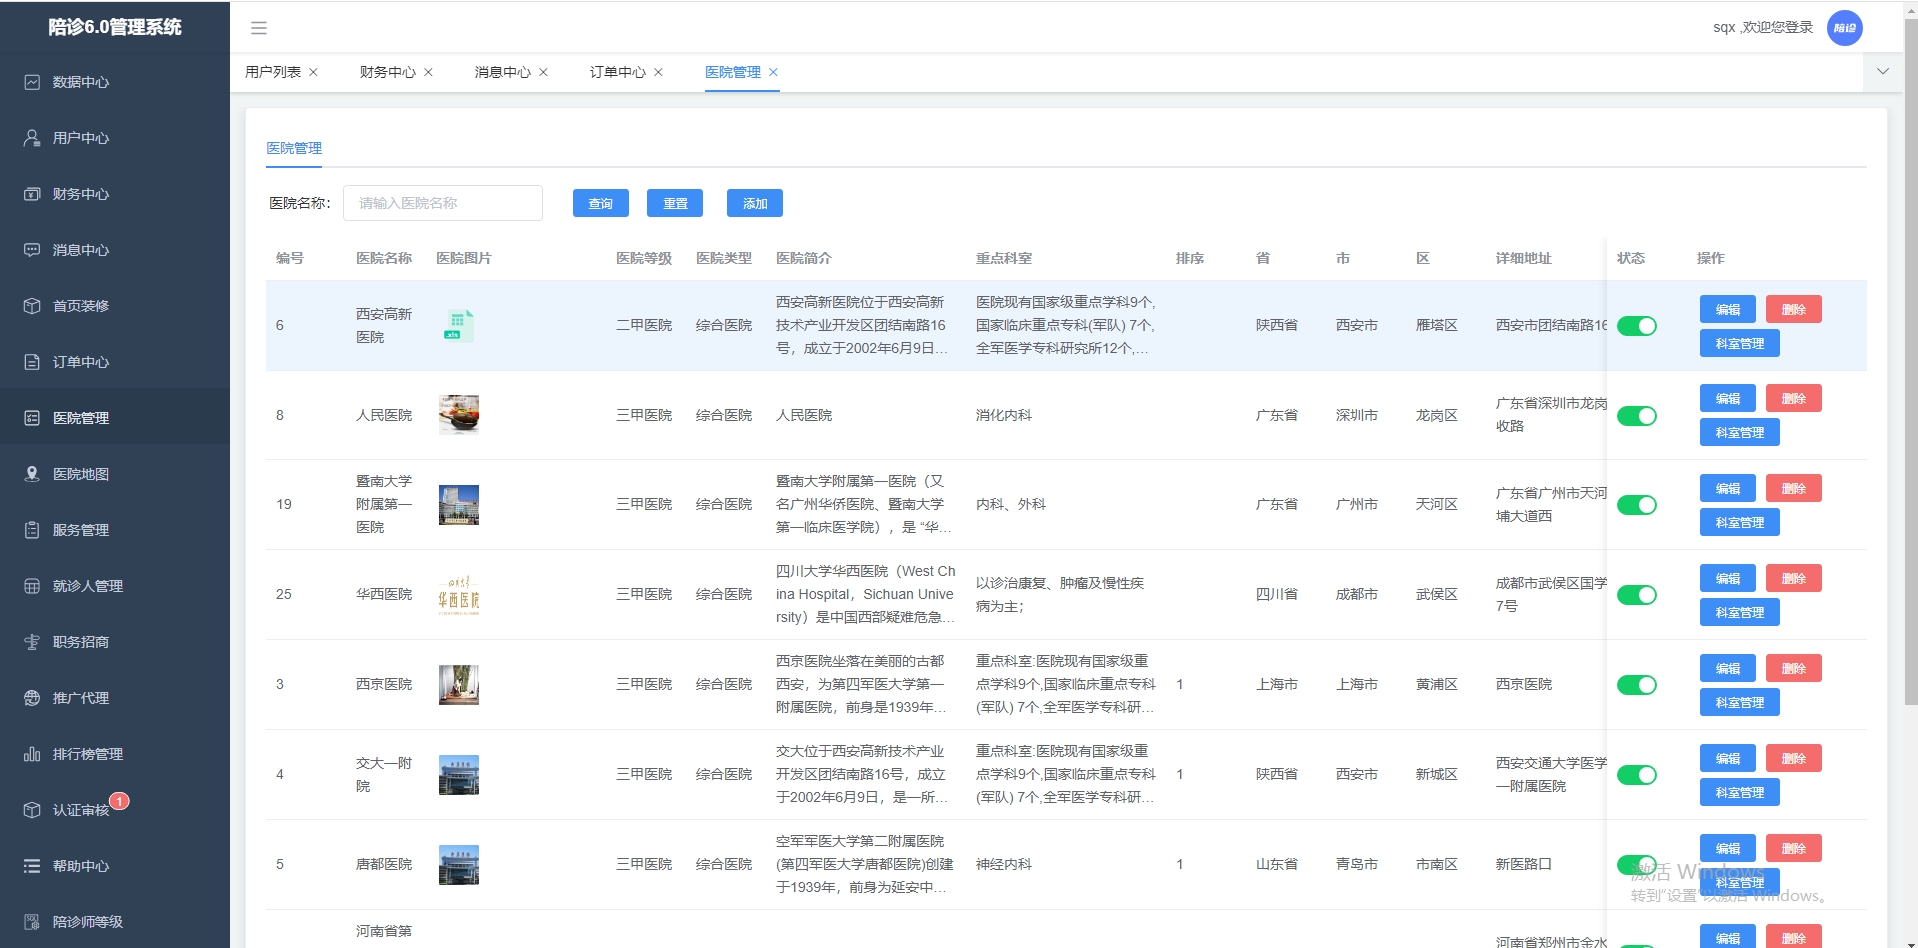Switch to the 财务中心 tab
The width and height of the screenshot is (1918, 948).
387,72
